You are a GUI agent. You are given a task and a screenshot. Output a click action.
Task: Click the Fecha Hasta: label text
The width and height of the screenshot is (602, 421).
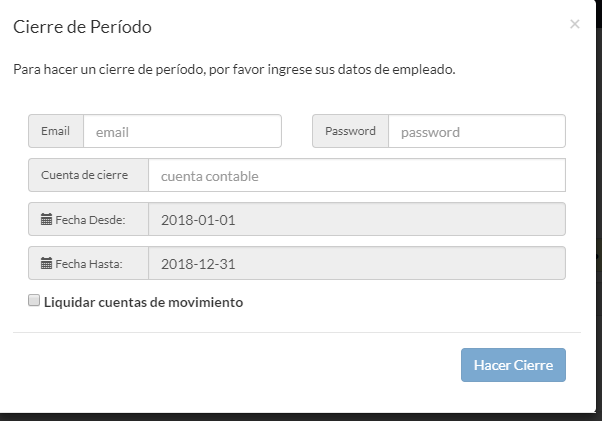[89, 264]
